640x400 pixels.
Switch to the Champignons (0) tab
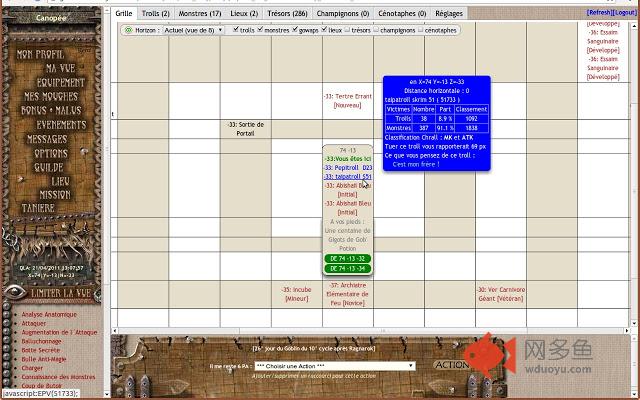tap(343, 13)
